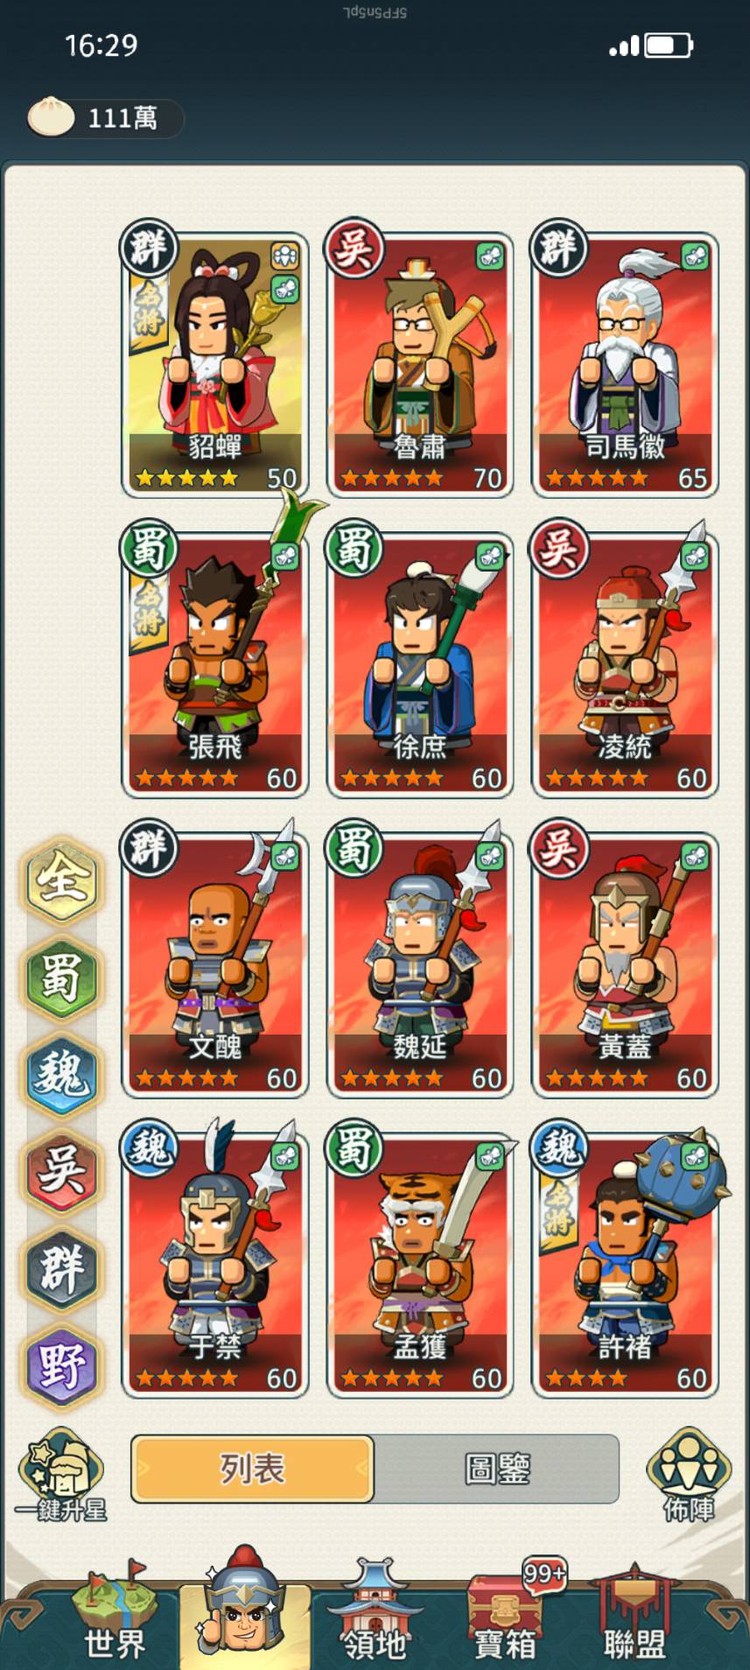Open the 世界 world map button

click(x=114, y=1612)
